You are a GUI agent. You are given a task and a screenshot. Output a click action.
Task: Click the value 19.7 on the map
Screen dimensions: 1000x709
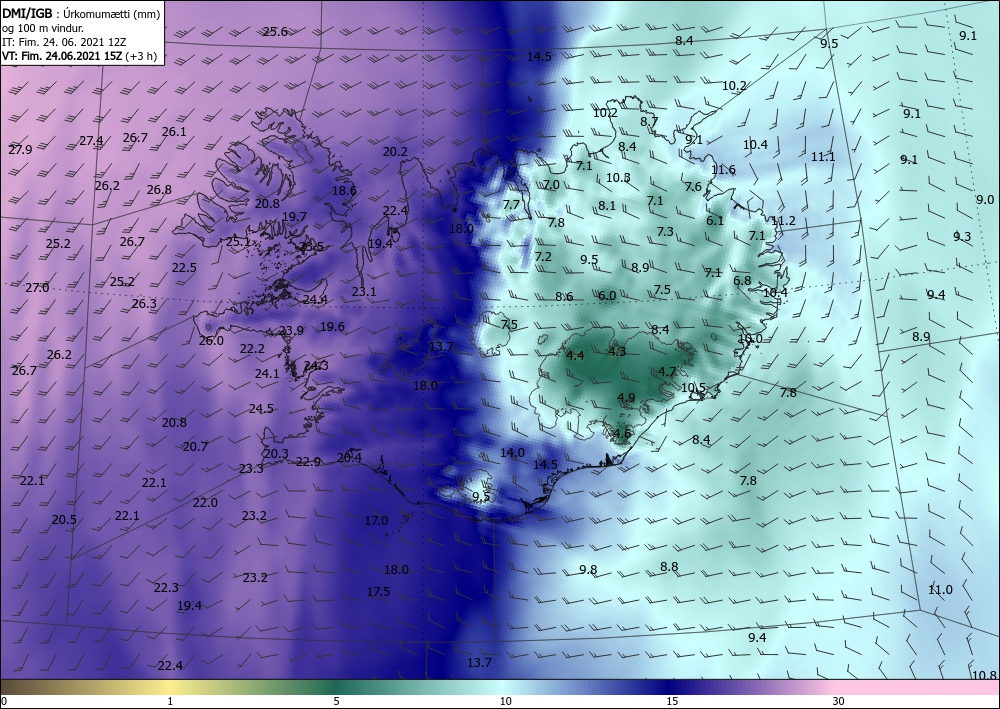pyautogui.click(x=294, y=217)
